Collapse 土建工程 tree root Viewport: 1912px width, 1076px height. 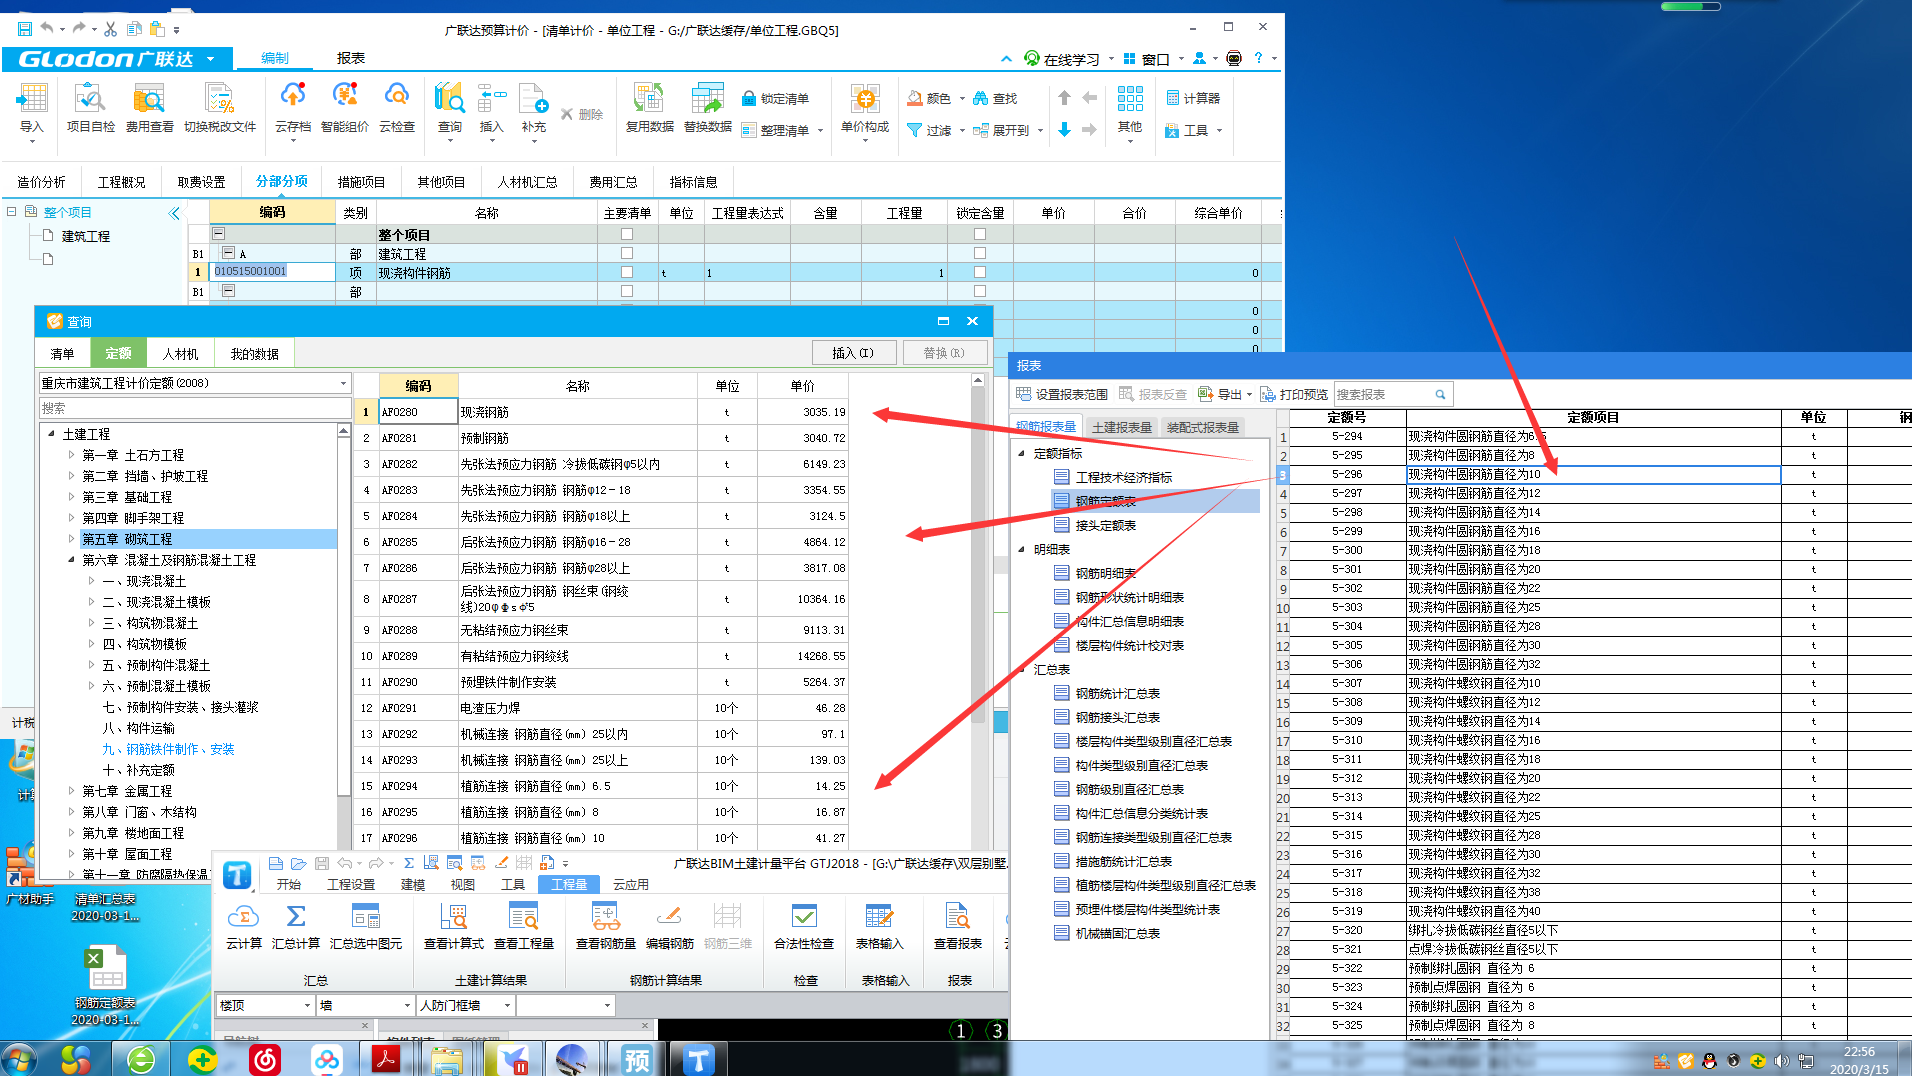click(51, 434)
